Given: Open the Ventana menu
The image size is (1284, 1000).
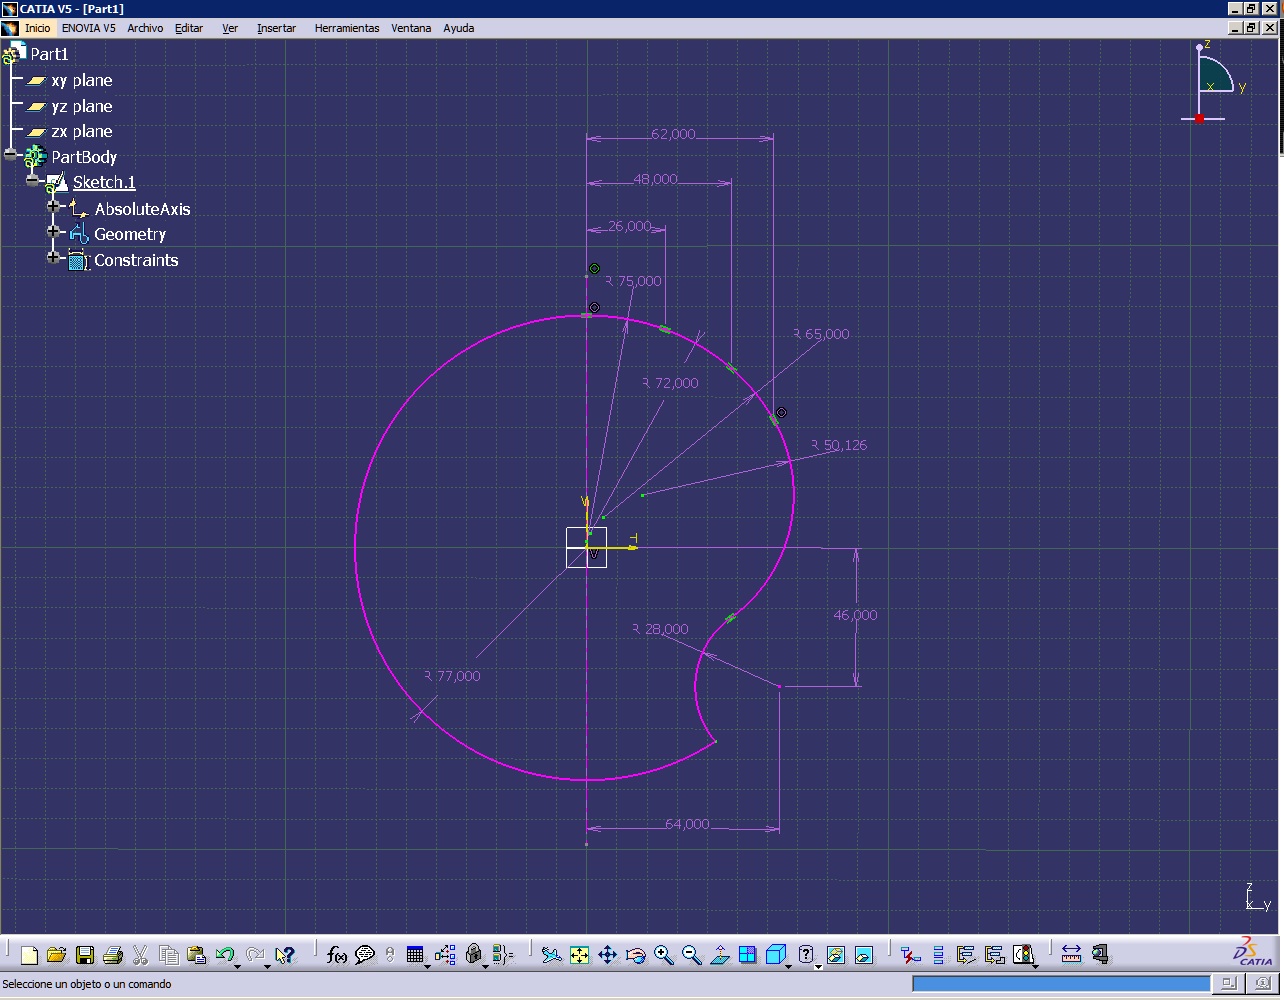Looking at the screenshot, I should (x=411, y=28).
